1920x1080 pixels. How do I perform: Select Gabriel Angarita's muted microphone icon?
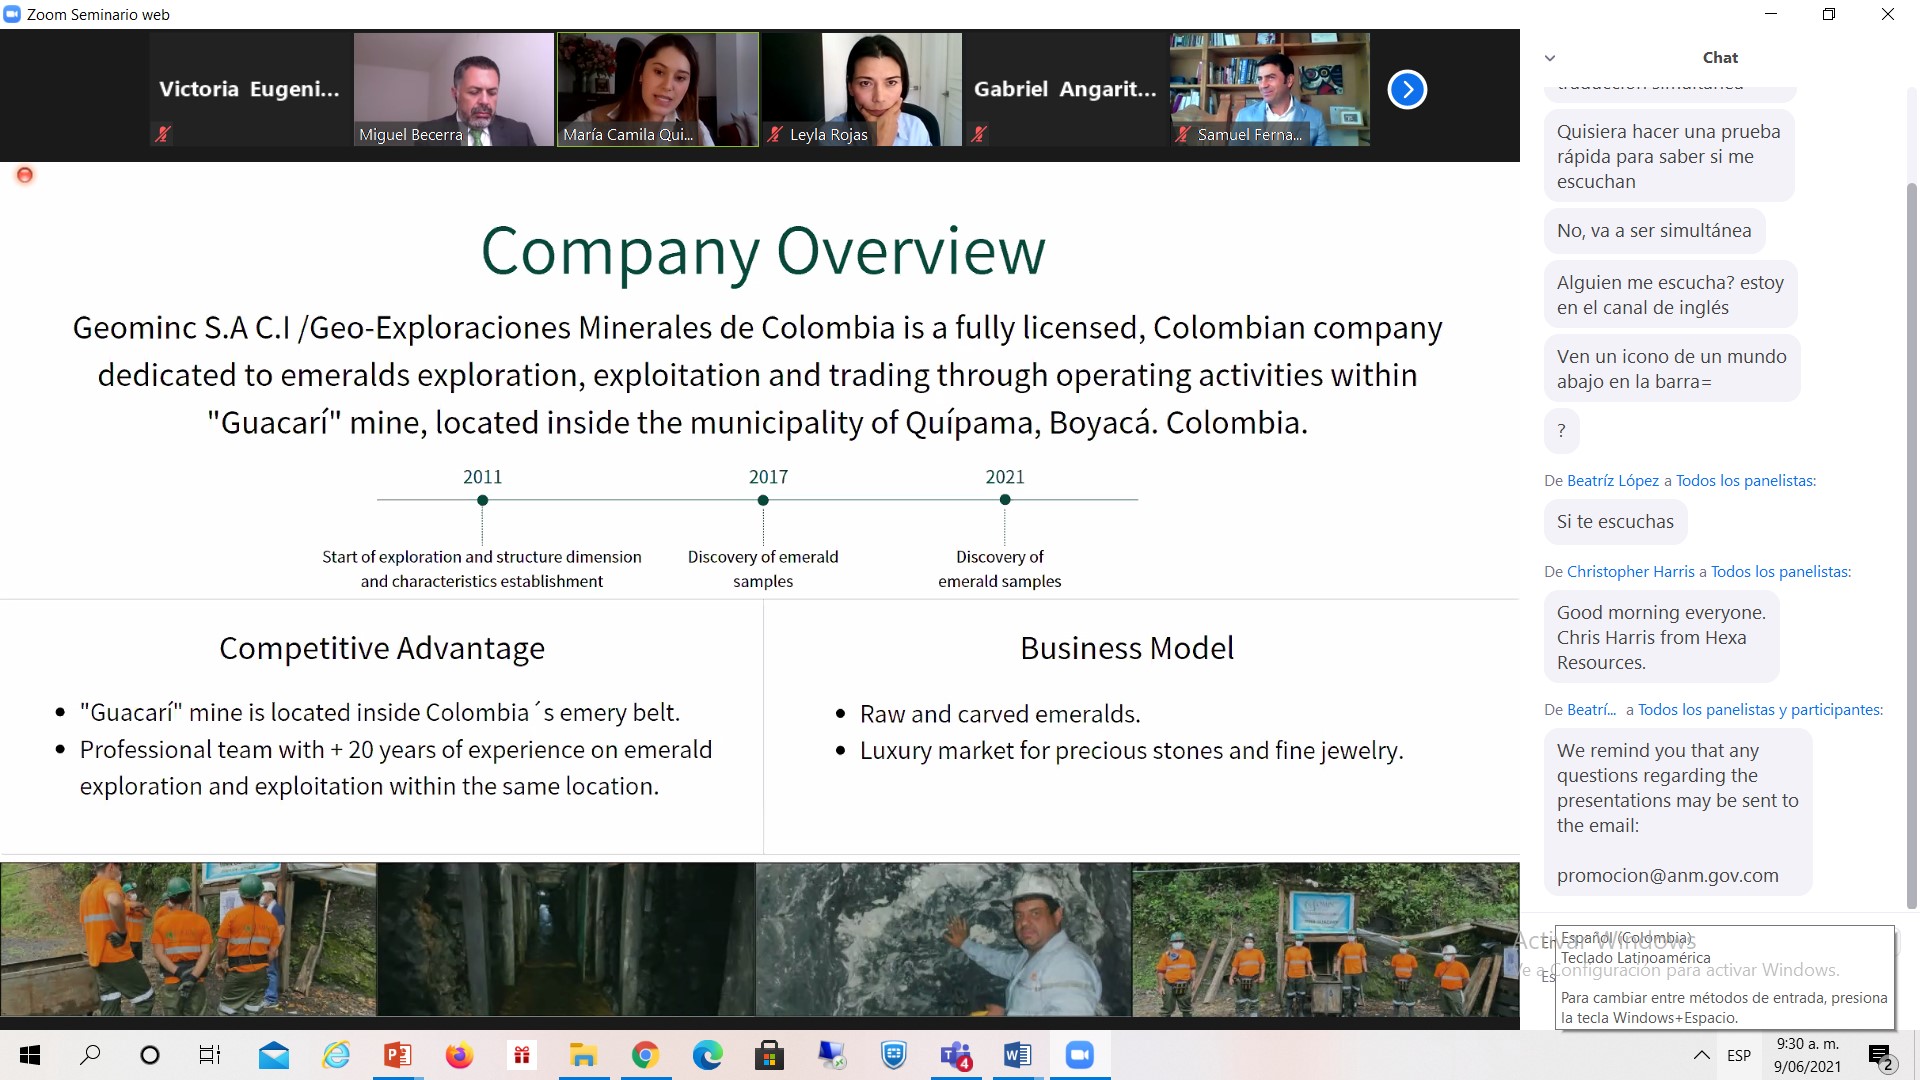[x=979, y=133]
